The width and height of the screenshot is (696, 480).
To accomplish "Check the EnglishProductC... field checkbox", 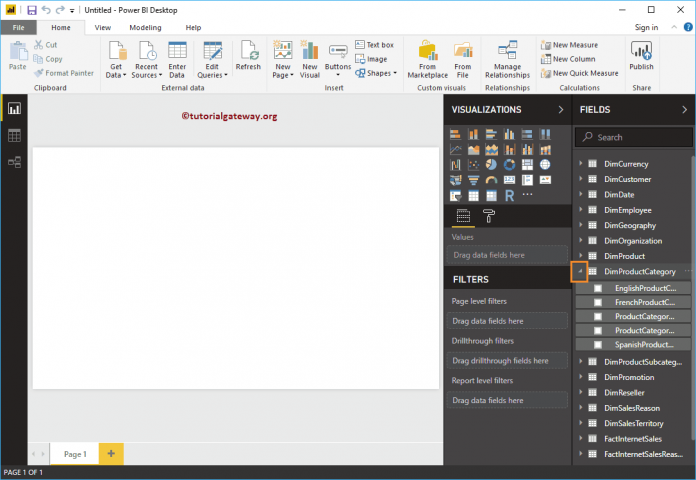I will 598,288.
